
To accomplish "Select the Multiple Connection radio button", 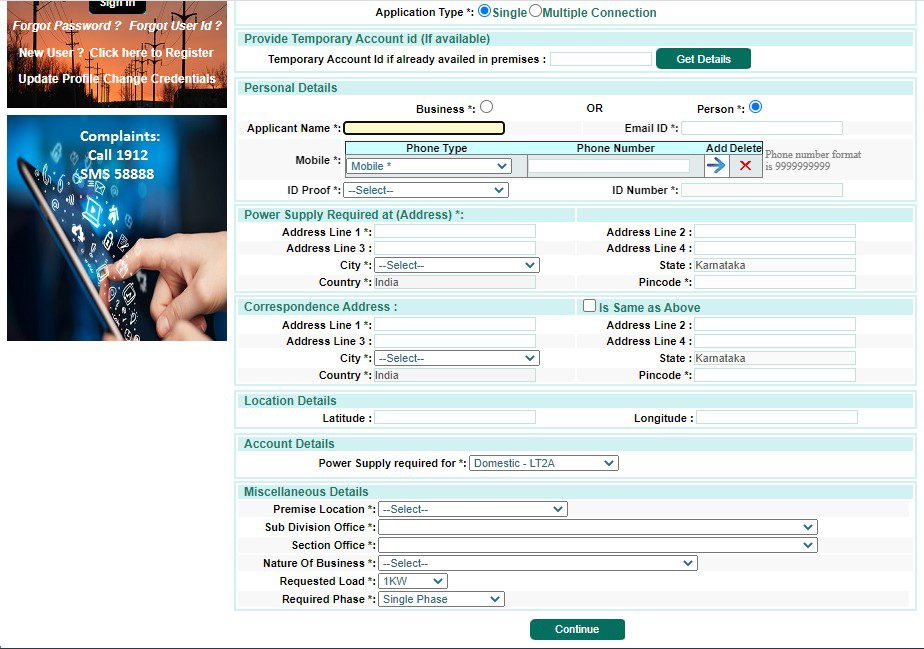I will pyautogui.click(x=536, y=12).
